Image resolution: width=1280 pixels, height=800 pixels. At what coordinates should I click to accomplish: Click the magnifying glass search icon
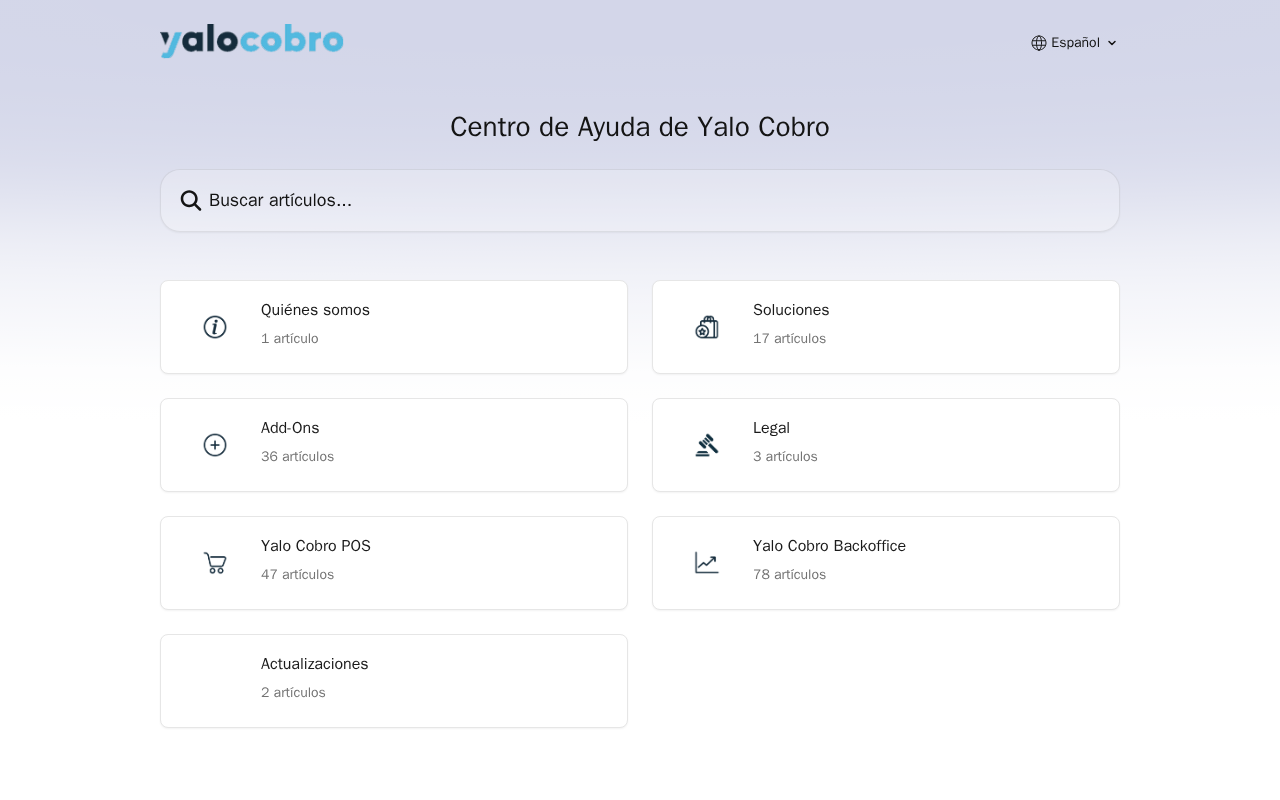tap(191, 200)
